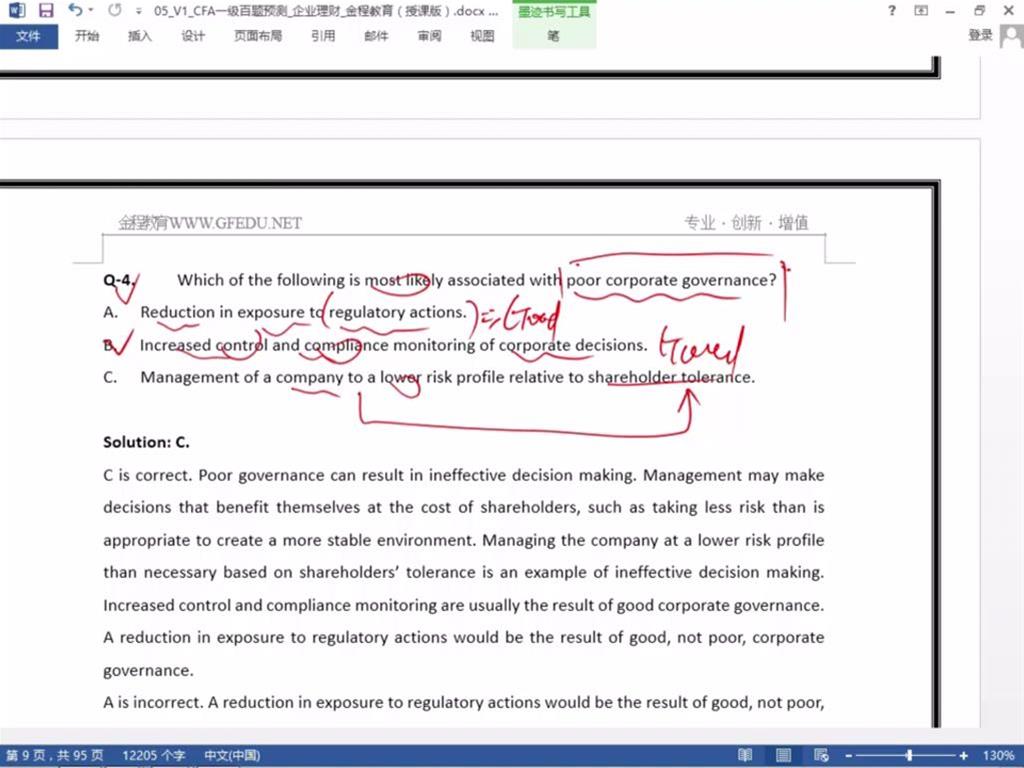Click the language indicator 中文(中国)
This screenshot has height=768, width=1024.
(x=232, y=756)
